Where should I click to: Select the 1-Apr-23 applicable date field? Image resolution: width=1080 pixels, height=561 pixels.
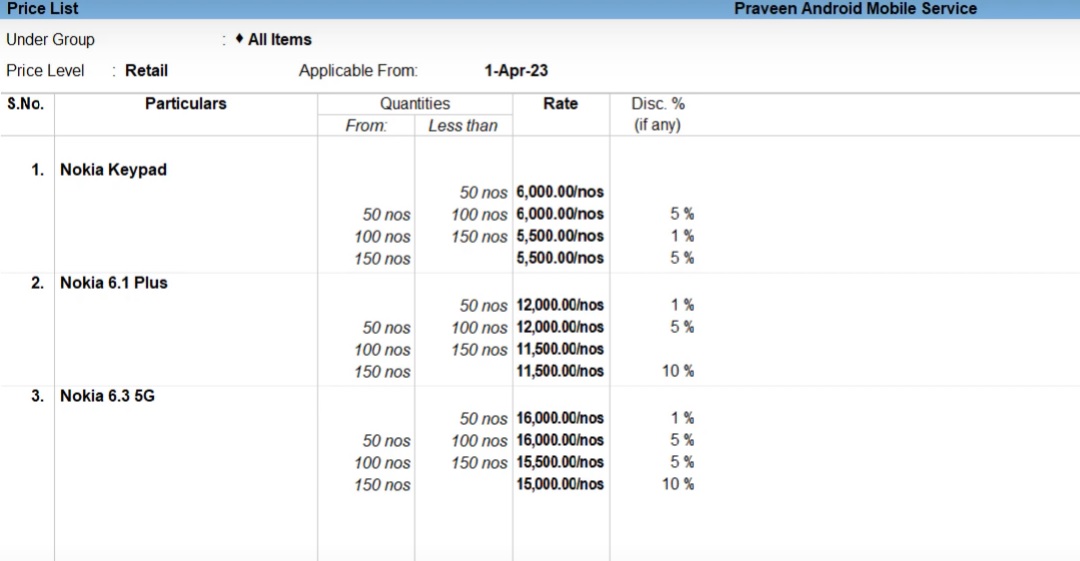516,70
